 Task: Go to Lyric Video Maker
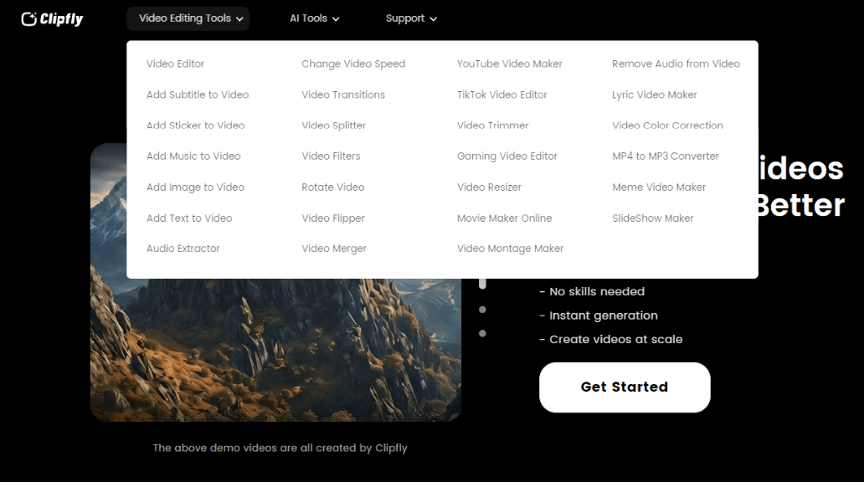click(655, 95)
